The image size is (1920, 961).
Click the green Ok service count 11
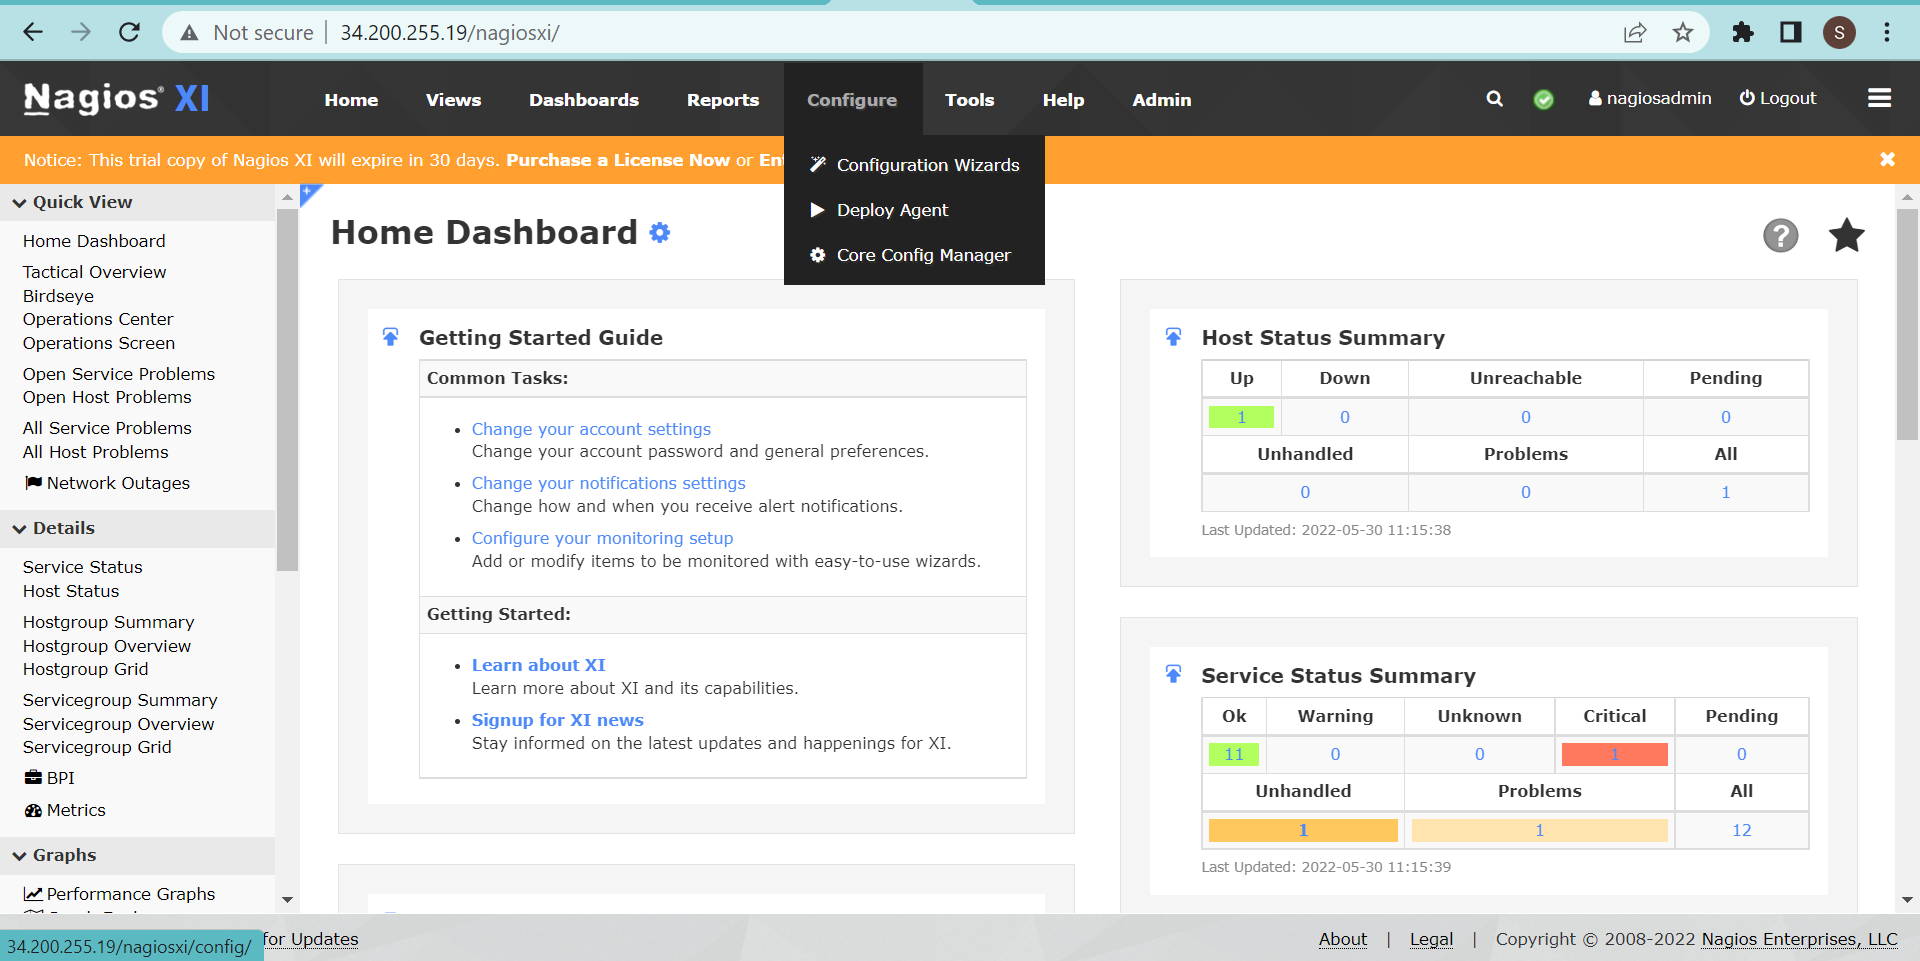(1234, 754)
